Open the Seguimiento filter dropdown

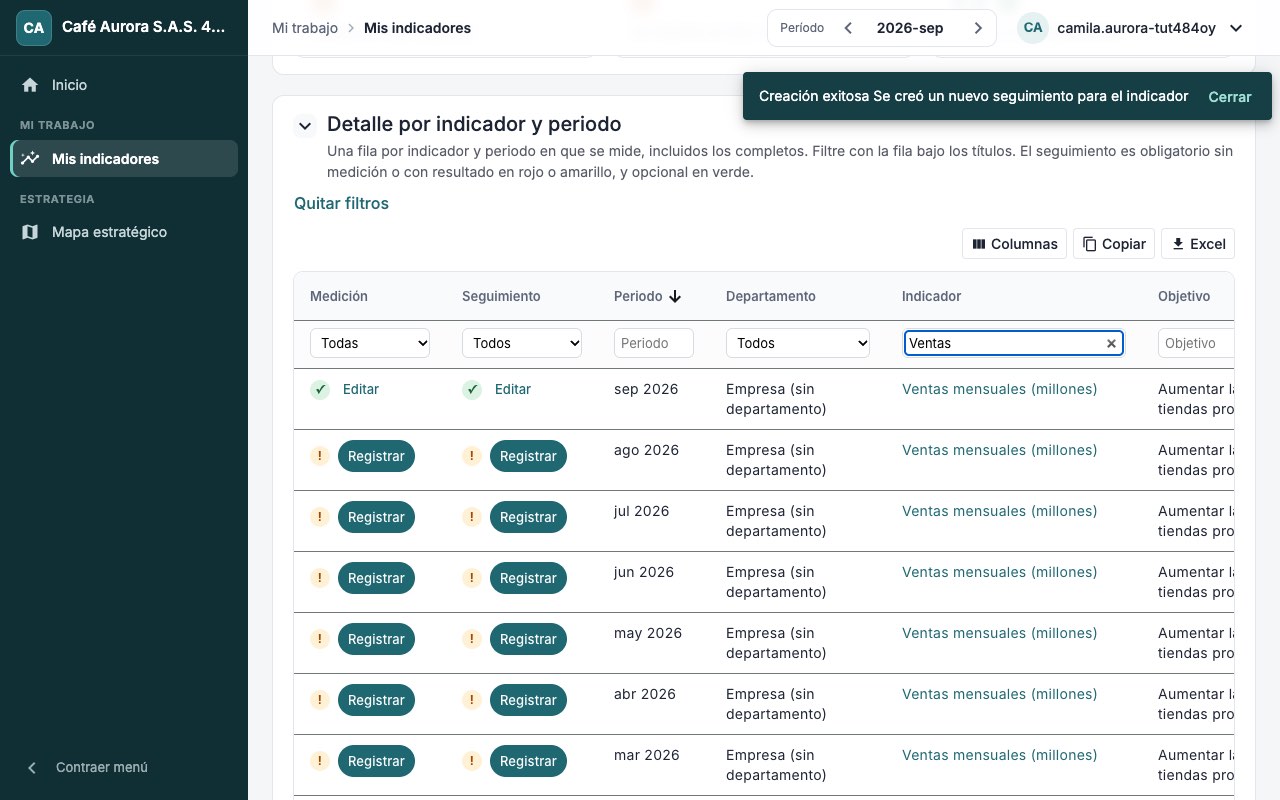click(522, 343)
